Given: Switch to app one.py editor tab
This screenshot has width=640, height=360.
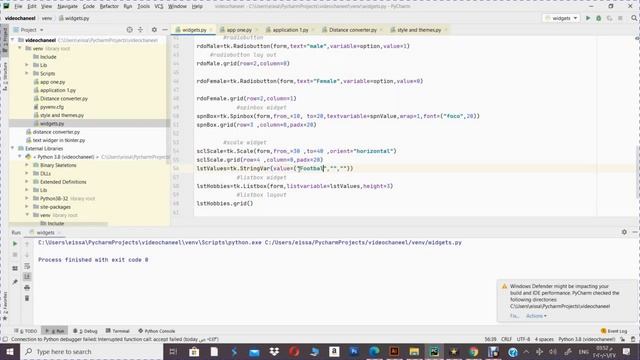Looking at the screenshot, I should tap(239, 30).
